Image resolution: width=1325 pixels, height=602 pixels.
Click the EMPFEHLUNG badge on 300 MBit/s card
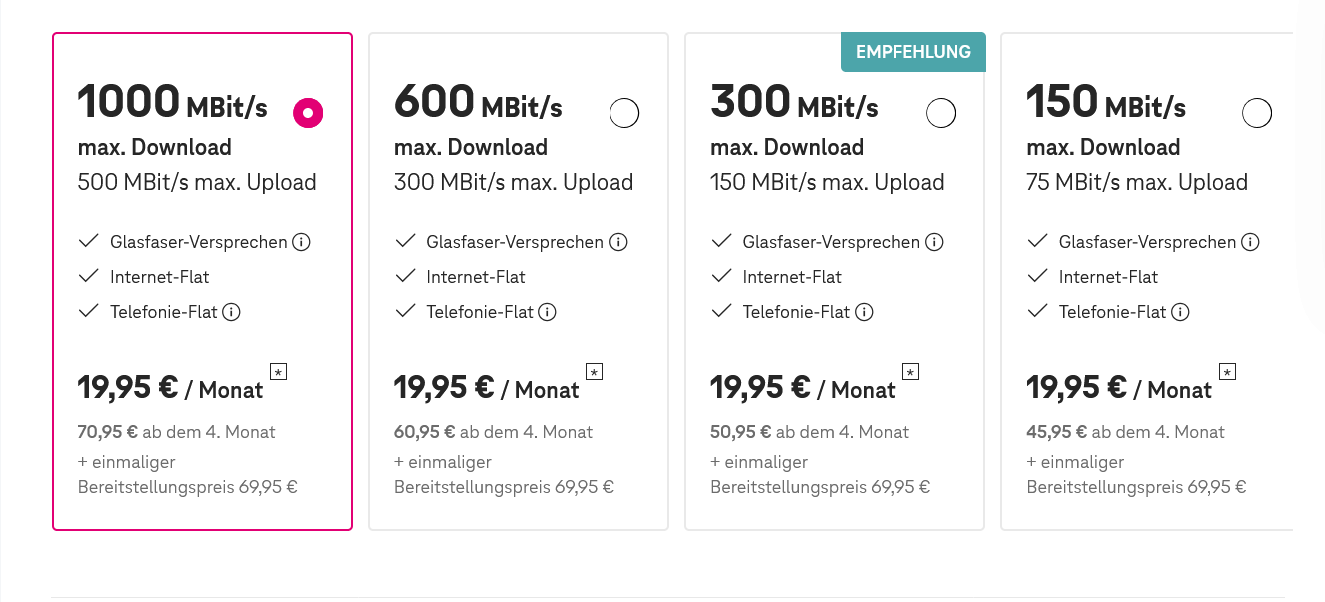913,52
